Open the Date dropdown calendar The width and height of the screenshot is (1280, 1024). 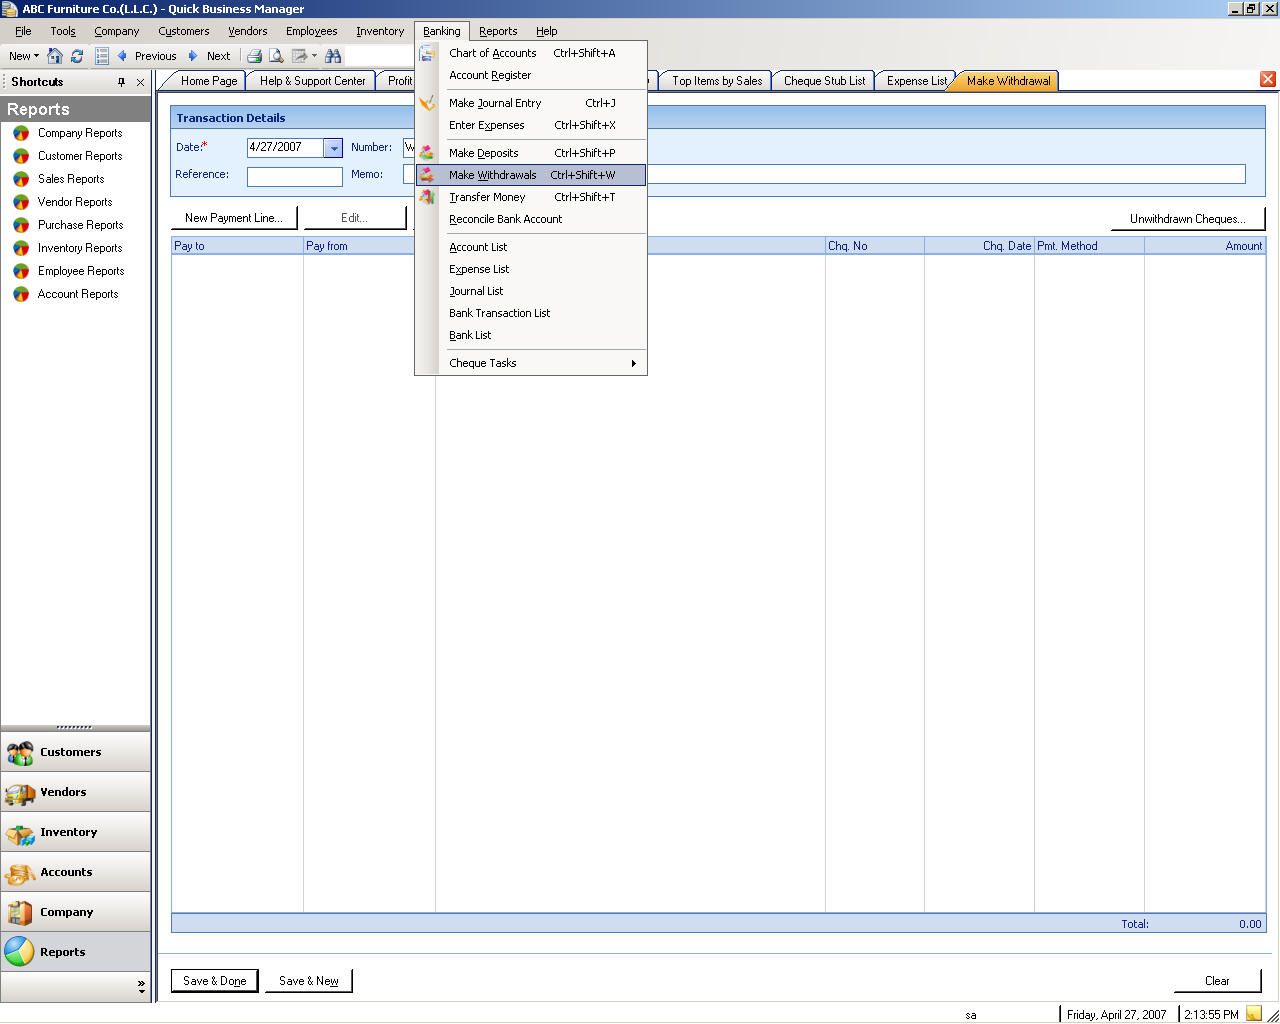click(x=333, y=148)
